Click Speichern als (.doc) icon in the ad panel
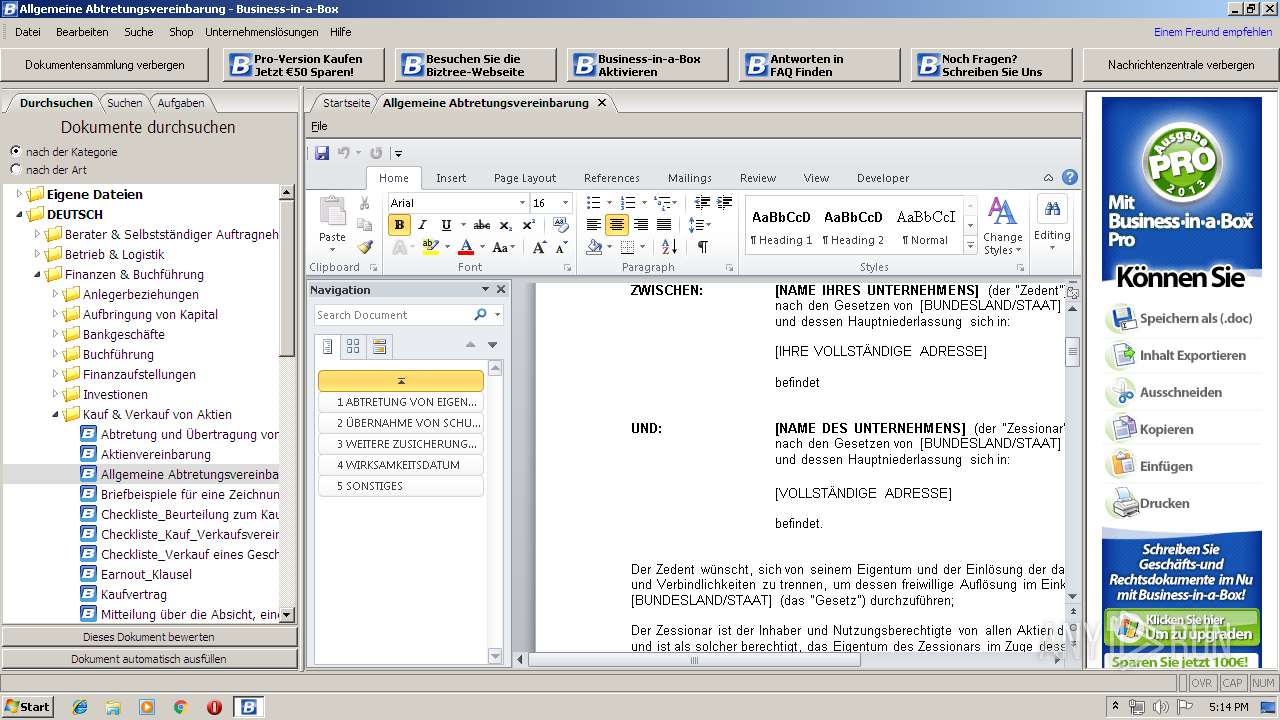 coord(1123,319)
